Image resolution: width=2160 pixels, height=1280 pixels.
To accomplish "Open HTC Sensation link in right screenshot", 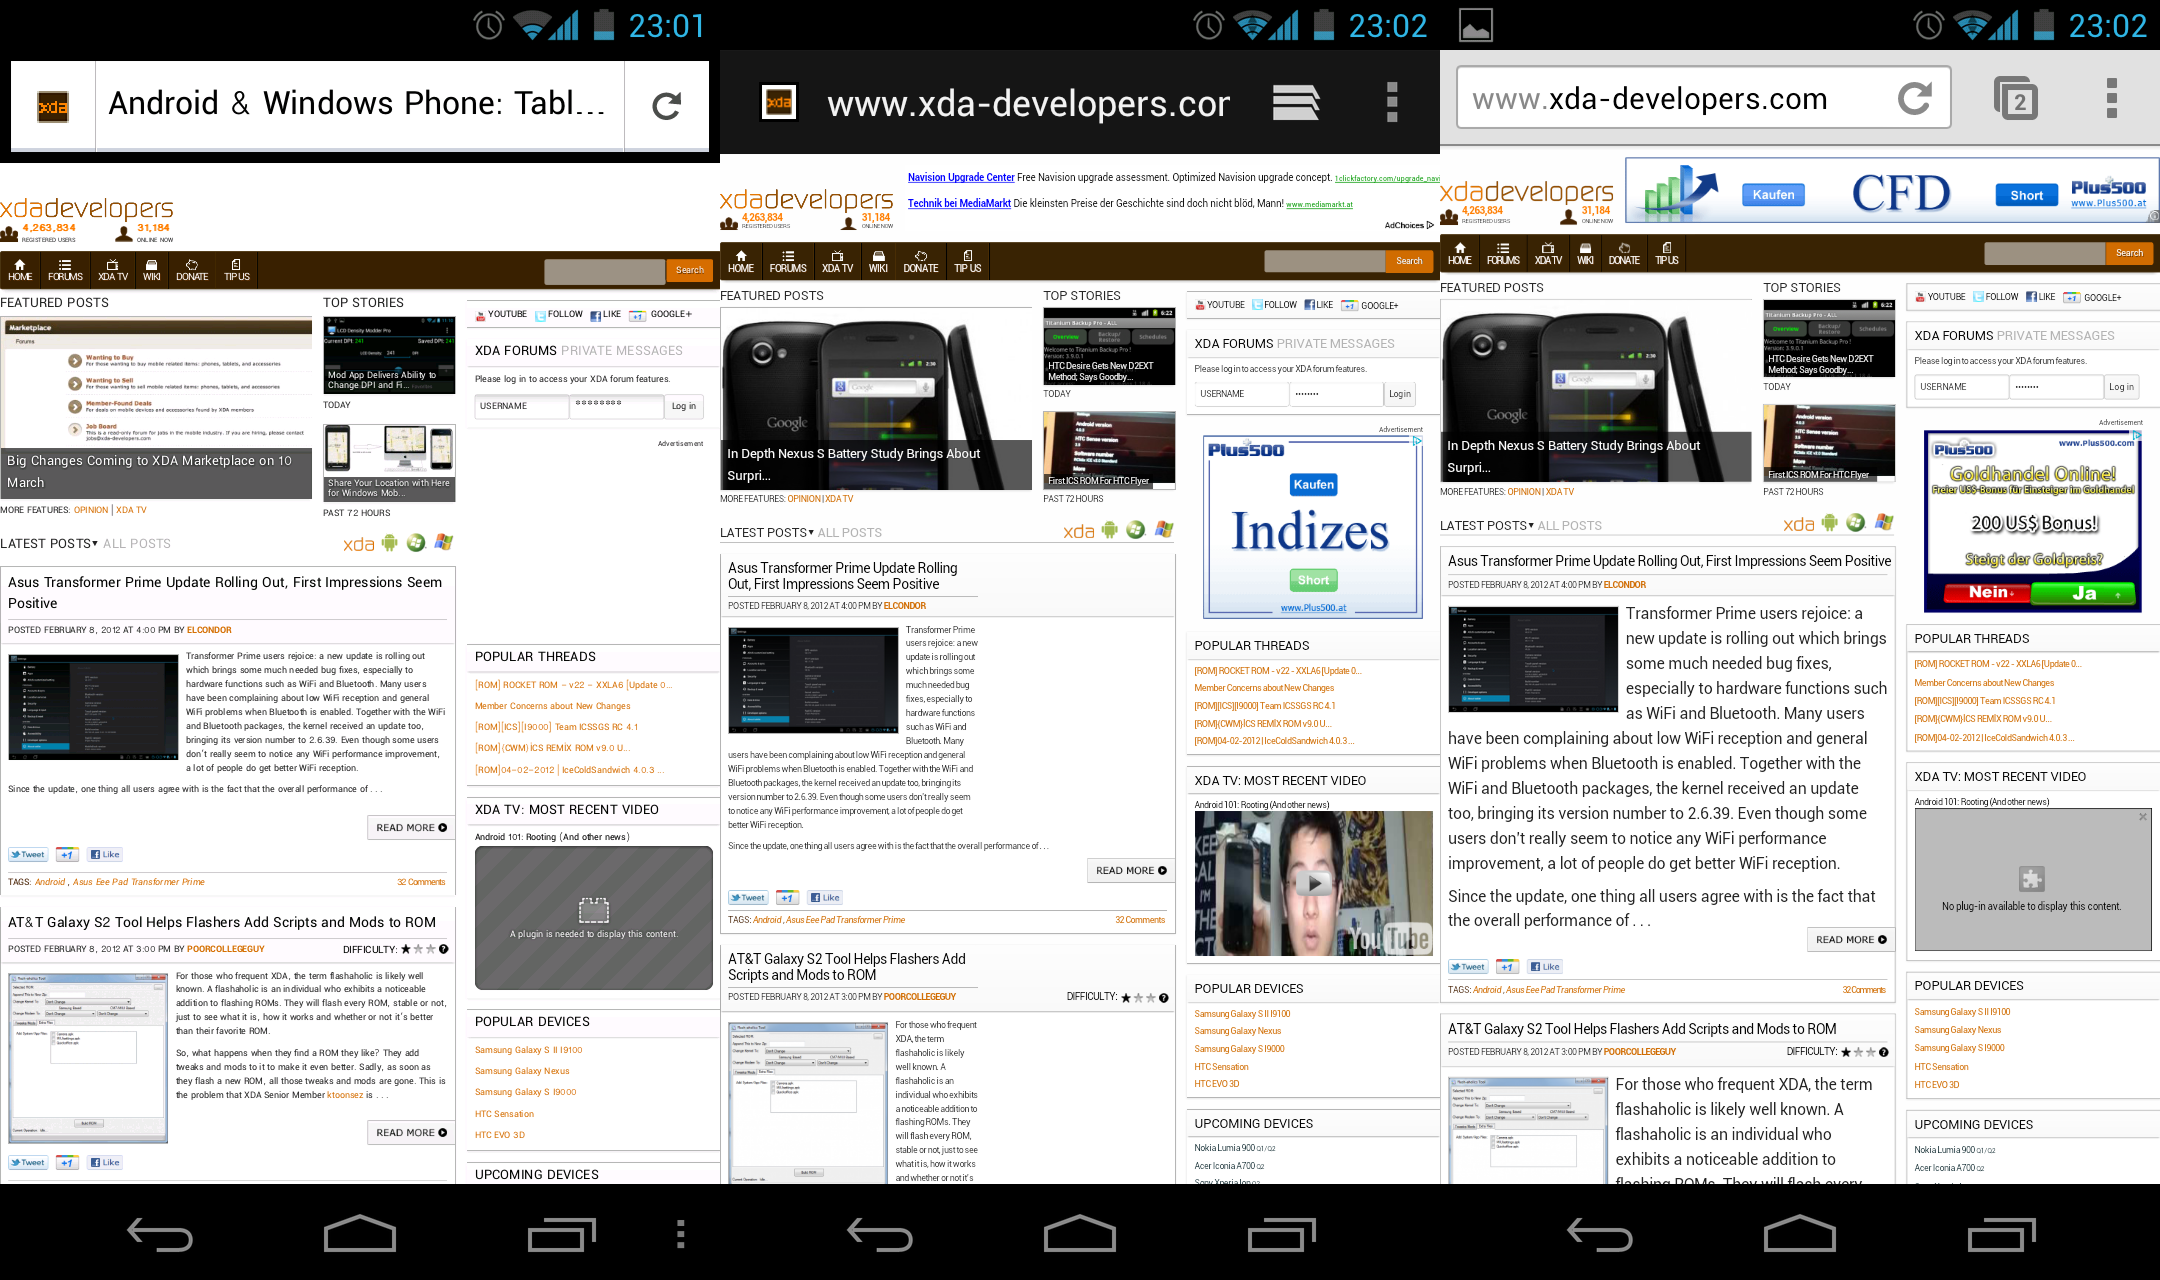I will tap(1941, 1067).
